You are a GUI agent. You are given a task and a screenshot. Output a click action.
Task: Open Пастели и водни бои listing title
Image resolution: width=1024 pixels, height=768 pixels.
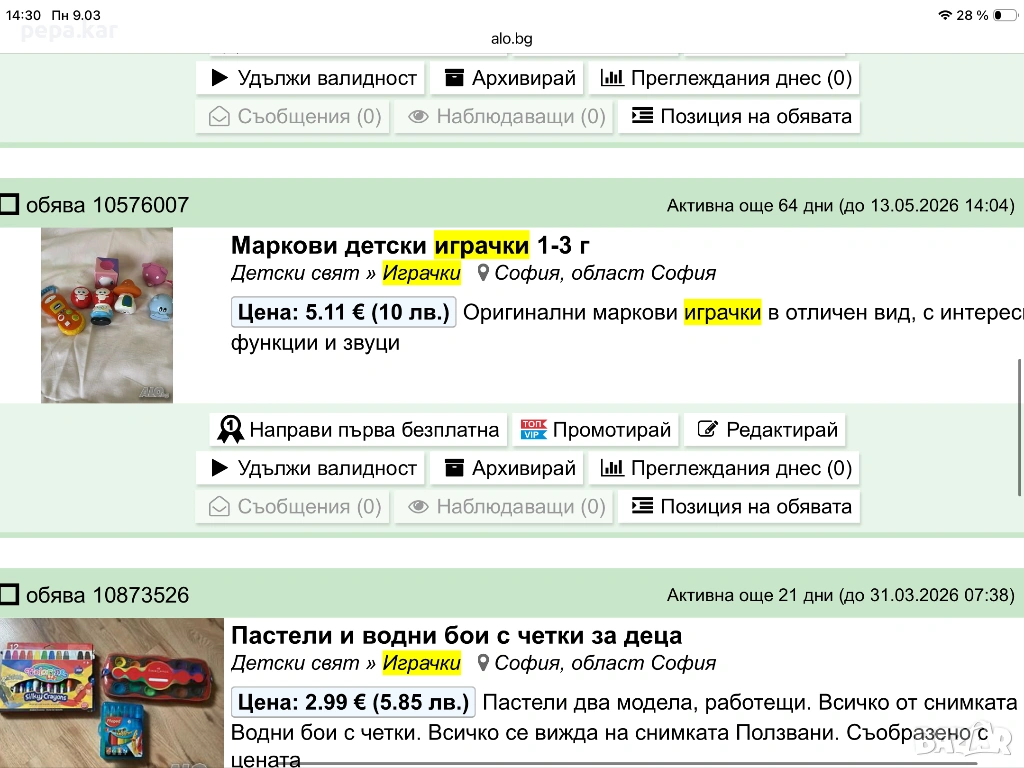pyautogui.click(x=456, y=635)
